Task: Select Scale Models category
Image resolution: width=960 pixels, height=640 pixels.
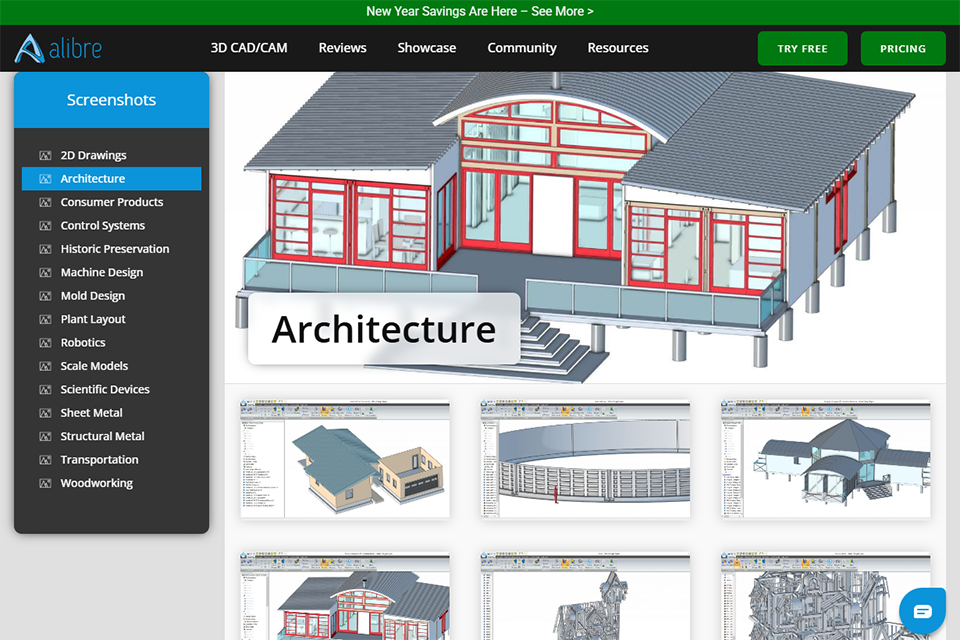Action: coord(111,366)
